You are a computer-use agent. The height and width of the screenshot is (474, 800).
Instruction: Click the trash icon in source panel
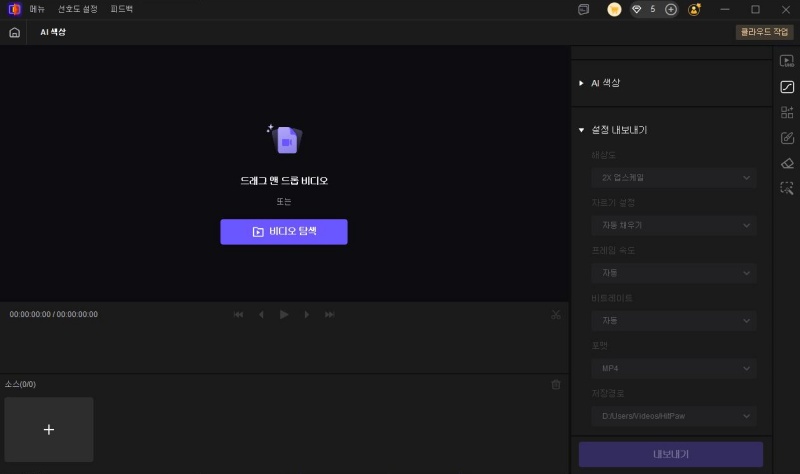click(556, 384)
